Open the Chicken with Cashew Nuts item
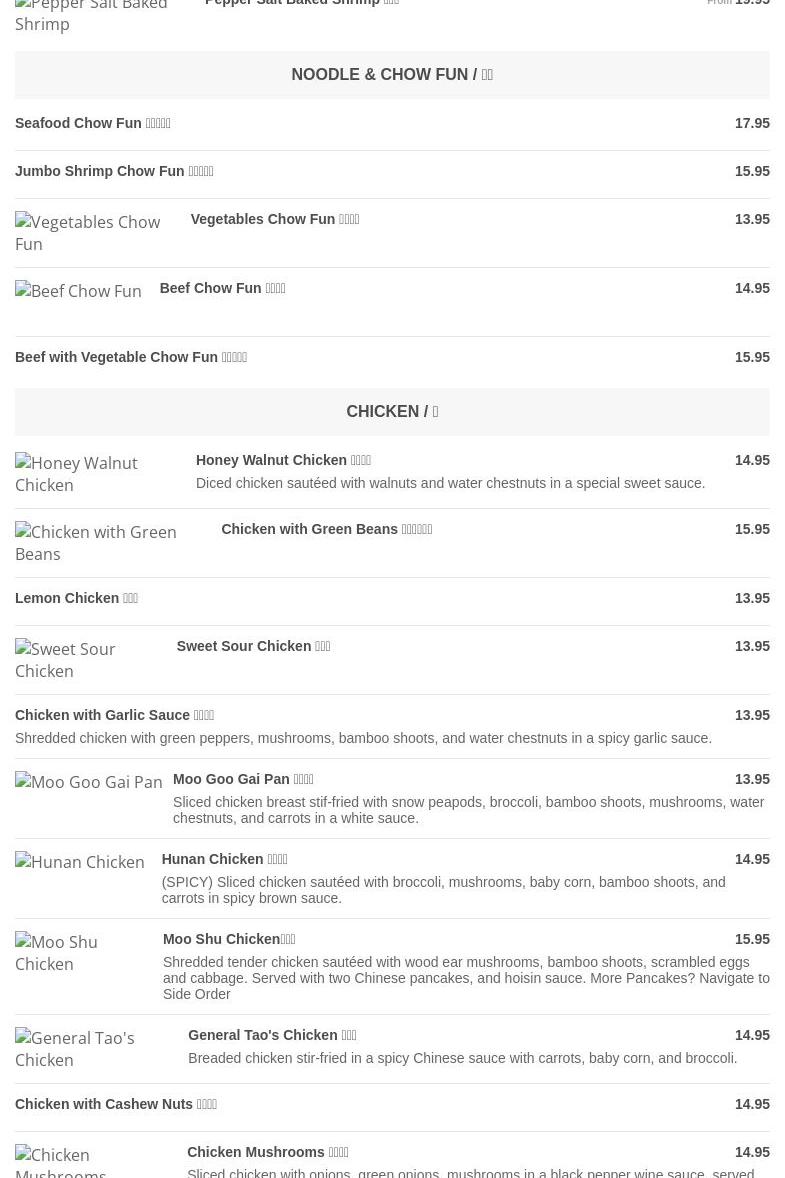This screenshot has height=1178, width=785. [116, 1104]
